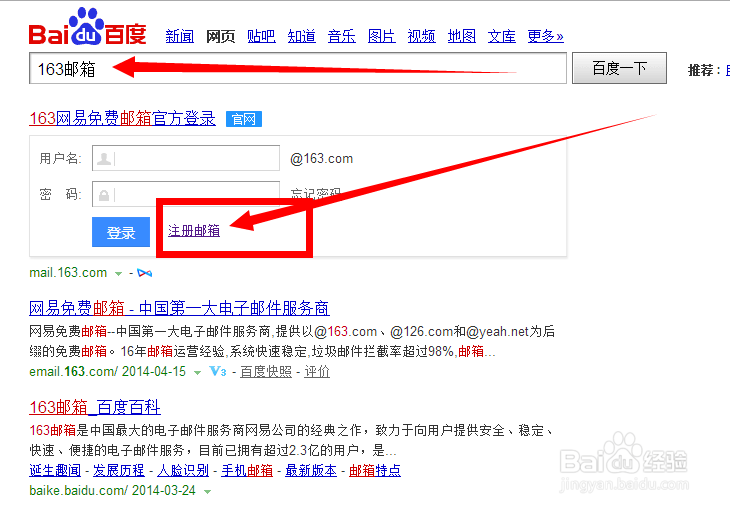Screen dimensions: 730x510
Task: Click the Baidu logo
Action: coord(88,27)
